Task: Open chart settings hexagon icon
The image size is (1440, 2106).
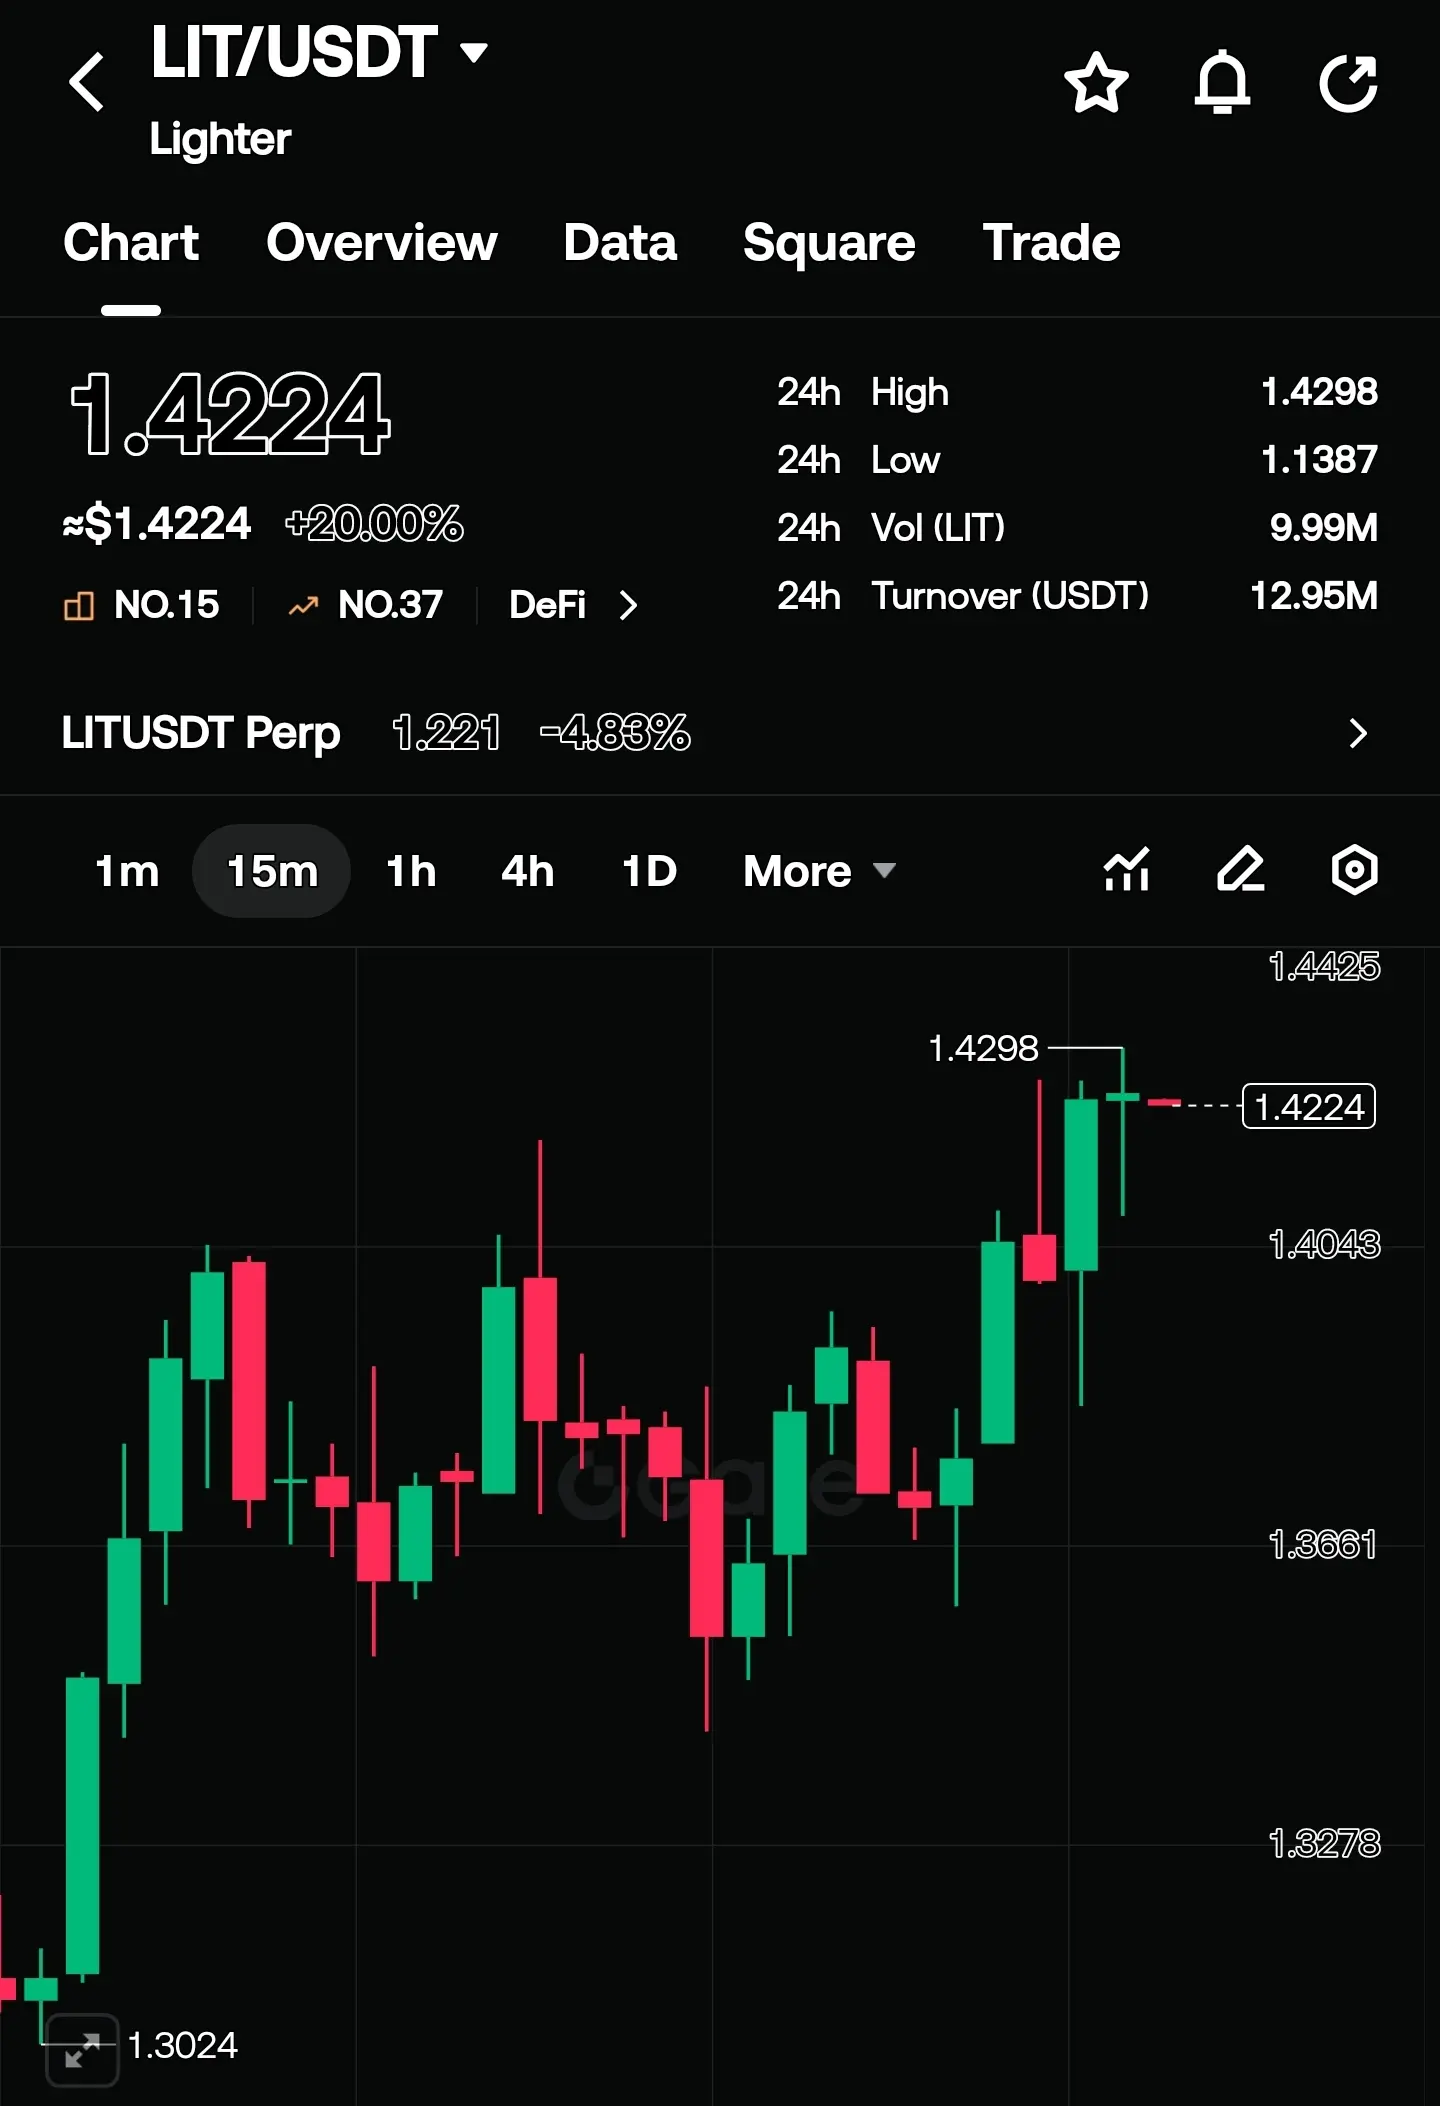Action: coord(1355,869)
